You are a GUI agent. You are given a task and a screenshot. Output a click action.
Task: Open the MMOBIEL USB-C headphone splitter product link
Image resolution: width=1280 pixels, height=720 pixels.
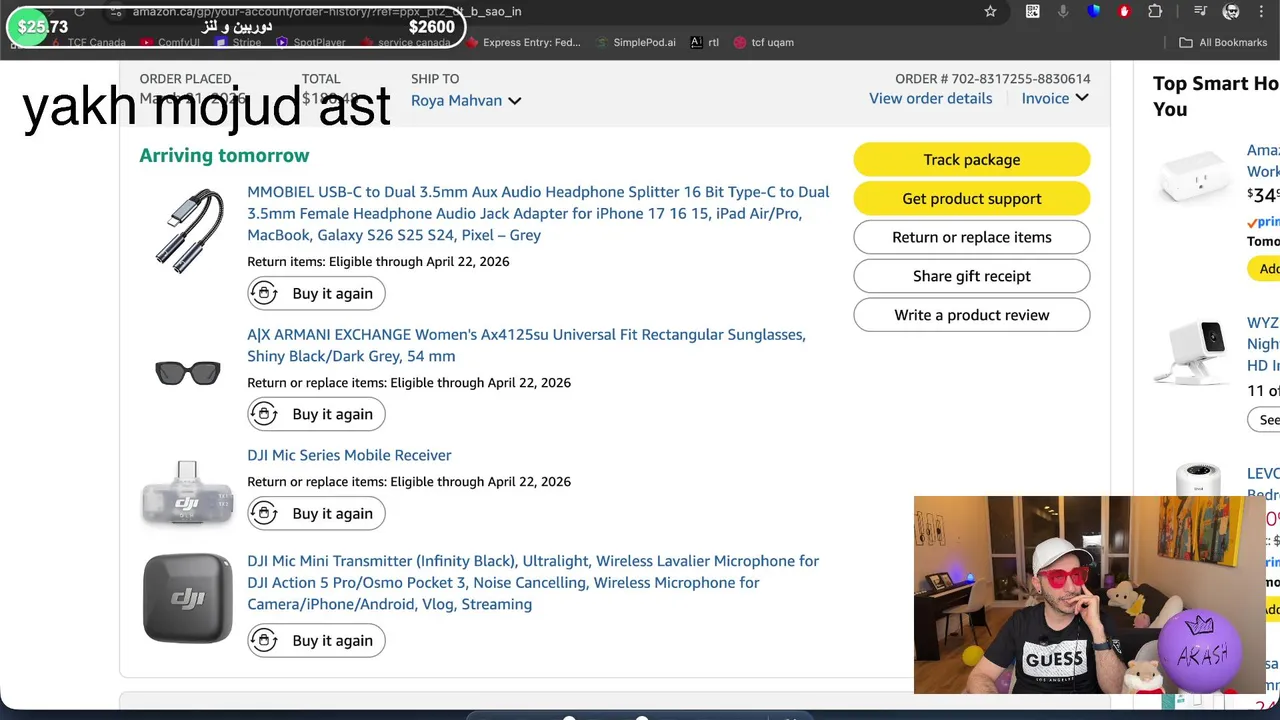[x=538, y=213]
